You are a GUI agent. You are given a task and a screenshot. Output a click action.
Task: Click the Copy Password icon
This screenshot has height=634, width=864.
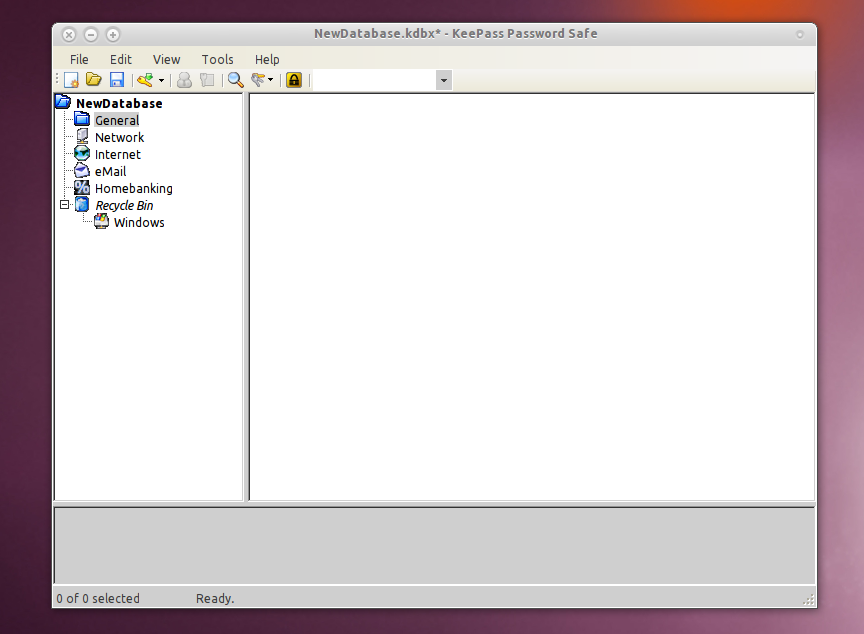207,80
